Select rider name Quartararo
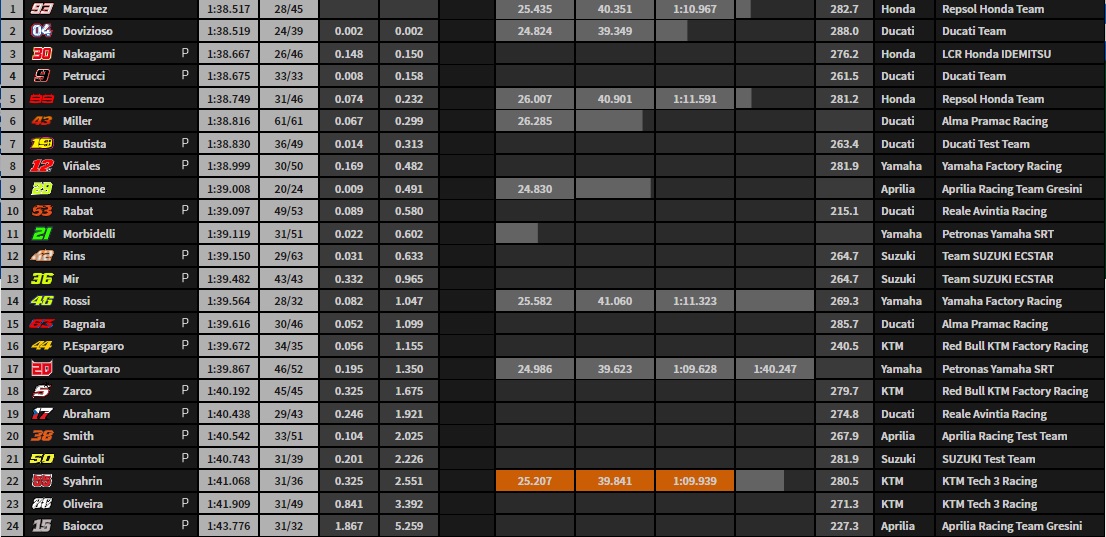The height and width of the screenshot is (537, 1106). 91,368
